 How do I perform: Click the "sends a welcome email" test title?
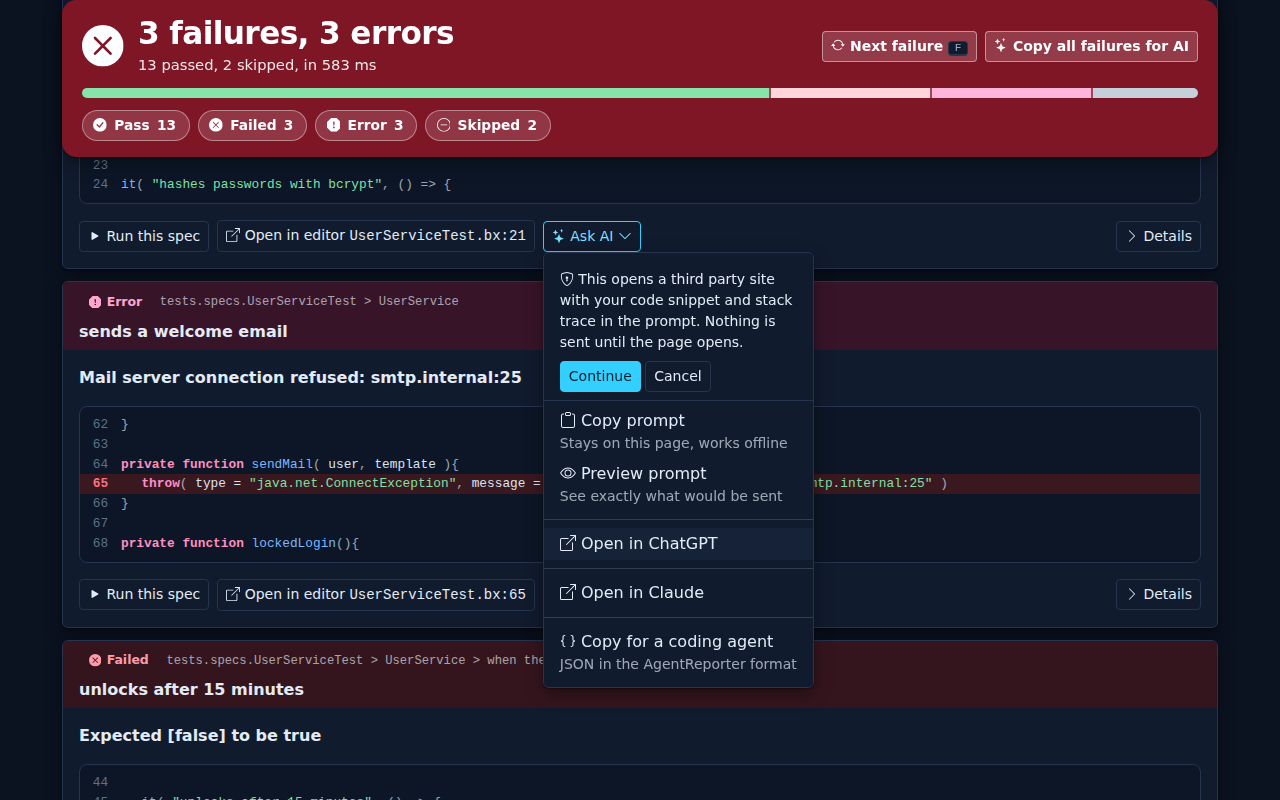(x=183, y=331)
